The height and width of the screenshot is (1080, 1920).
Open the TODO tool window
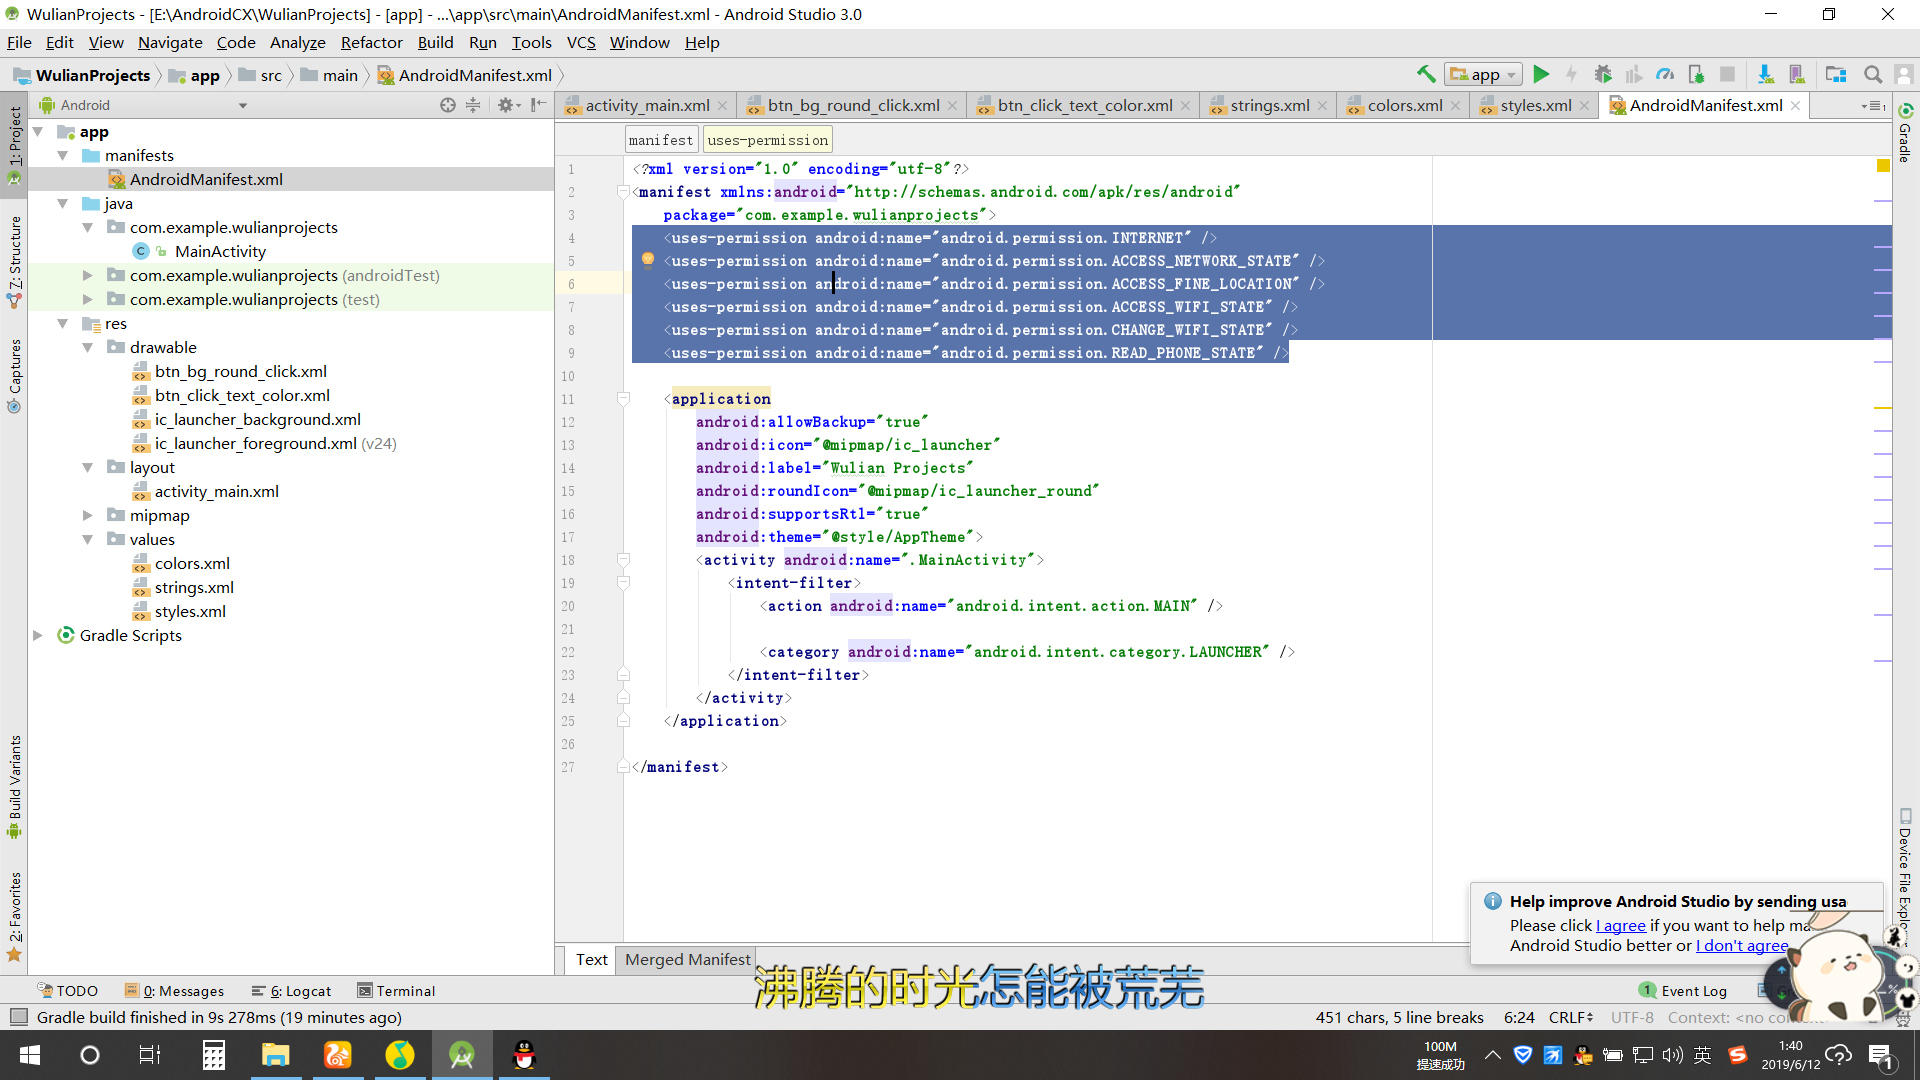pyautogui.click(x=68, y=991)
